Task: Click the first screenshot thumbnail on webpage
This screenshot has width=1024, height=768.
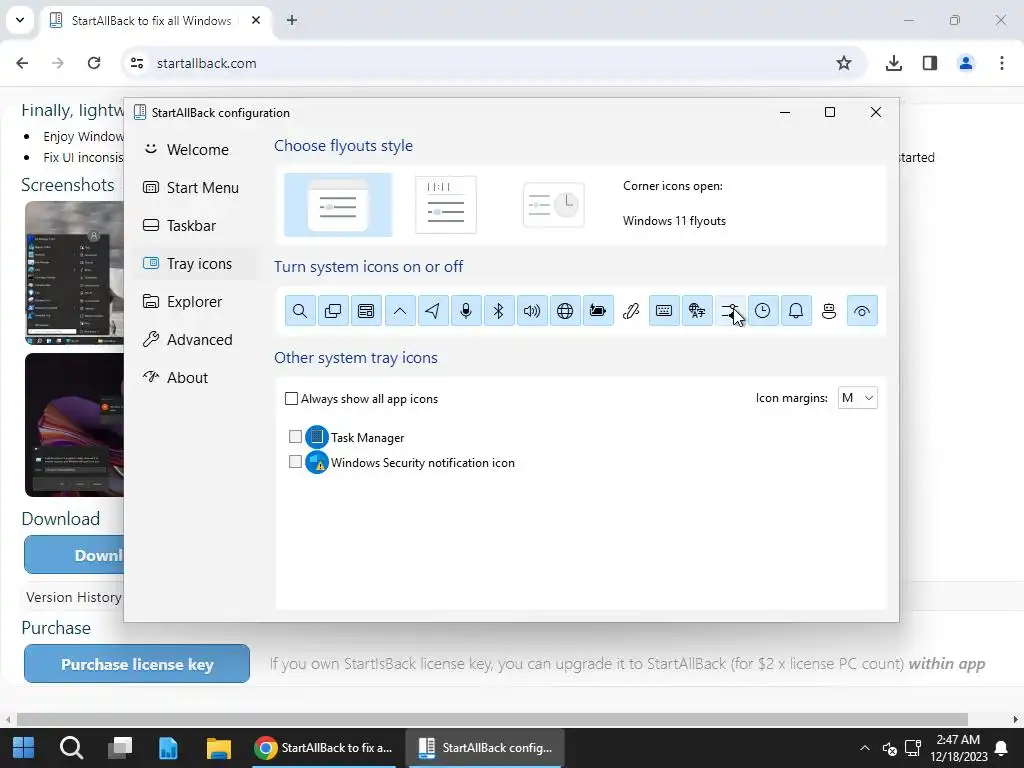Action: 74,273
